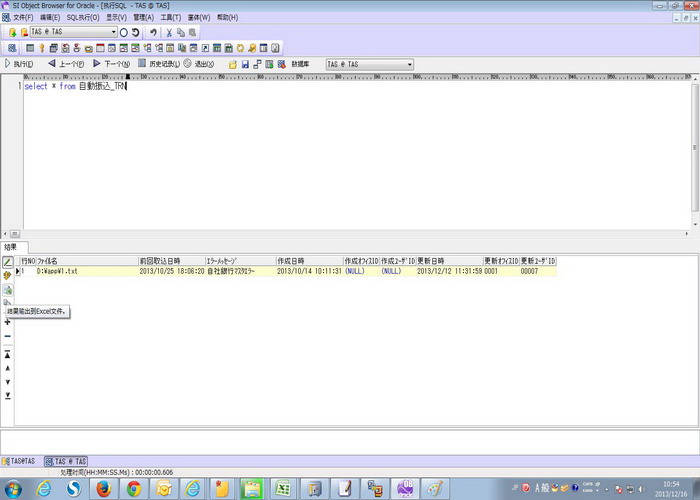The width and height of the screenshot is (700, 500).
Task: Jump to last record with bottom arrow icon
Action: pyautogui.click(x=8, y=396)
